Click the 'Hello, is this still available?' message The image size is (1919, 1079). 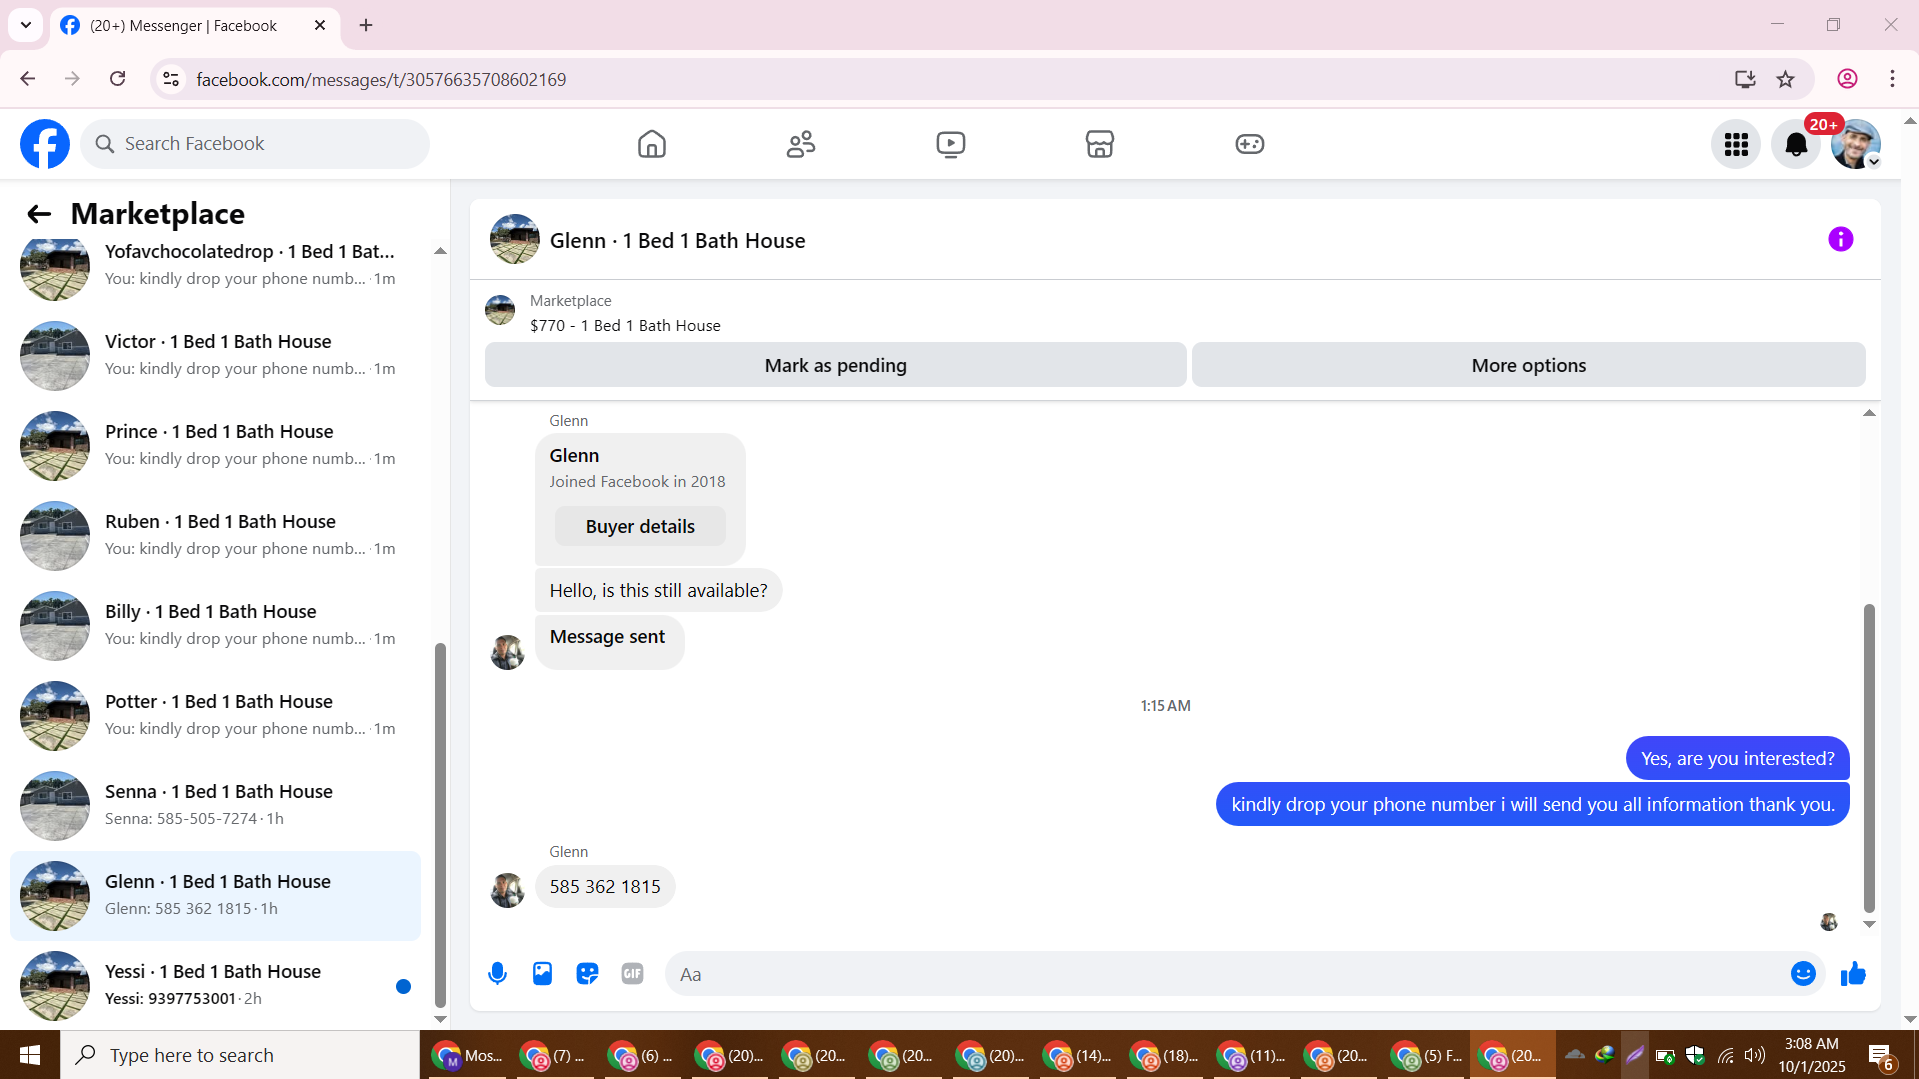pos(658,590)
